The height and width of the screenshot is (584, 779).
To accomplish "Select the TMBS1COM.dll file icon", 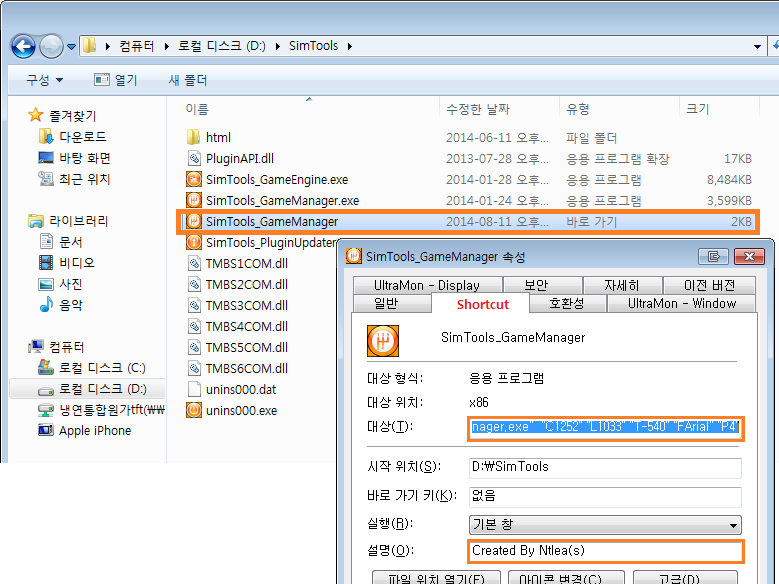I will [x=194, y=263].
